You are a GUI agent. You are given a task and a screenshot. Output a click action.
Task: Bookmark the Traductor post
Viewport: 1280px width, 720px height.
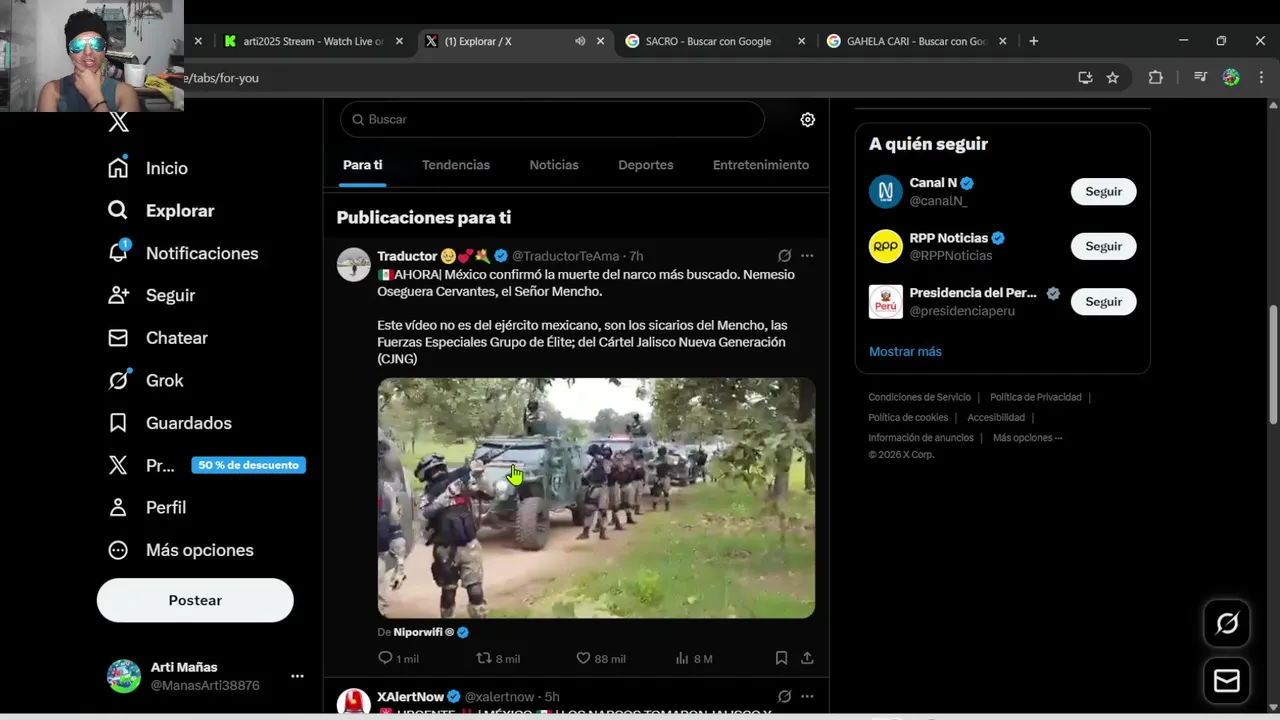781,658
